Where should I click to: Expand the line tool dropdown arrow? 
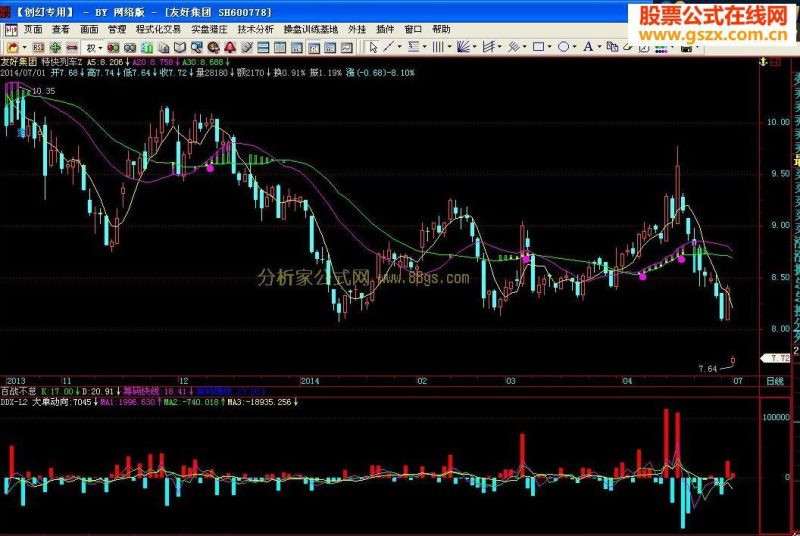[x=399, y=47]
